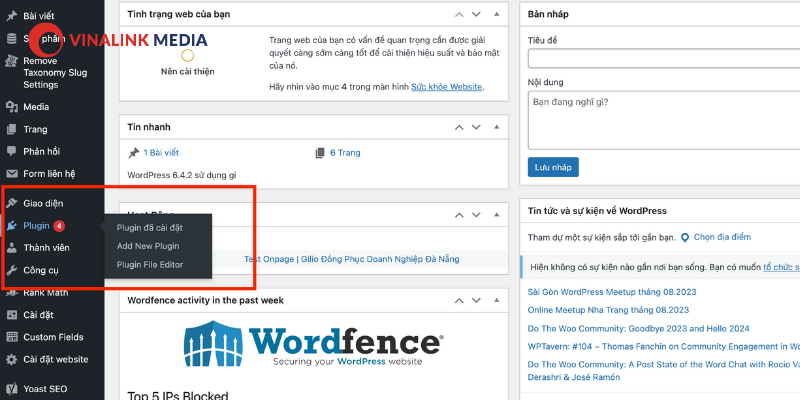Collapse the Wordfence activity panel
Screen dimensions: 800x400
tap(496, 301)
